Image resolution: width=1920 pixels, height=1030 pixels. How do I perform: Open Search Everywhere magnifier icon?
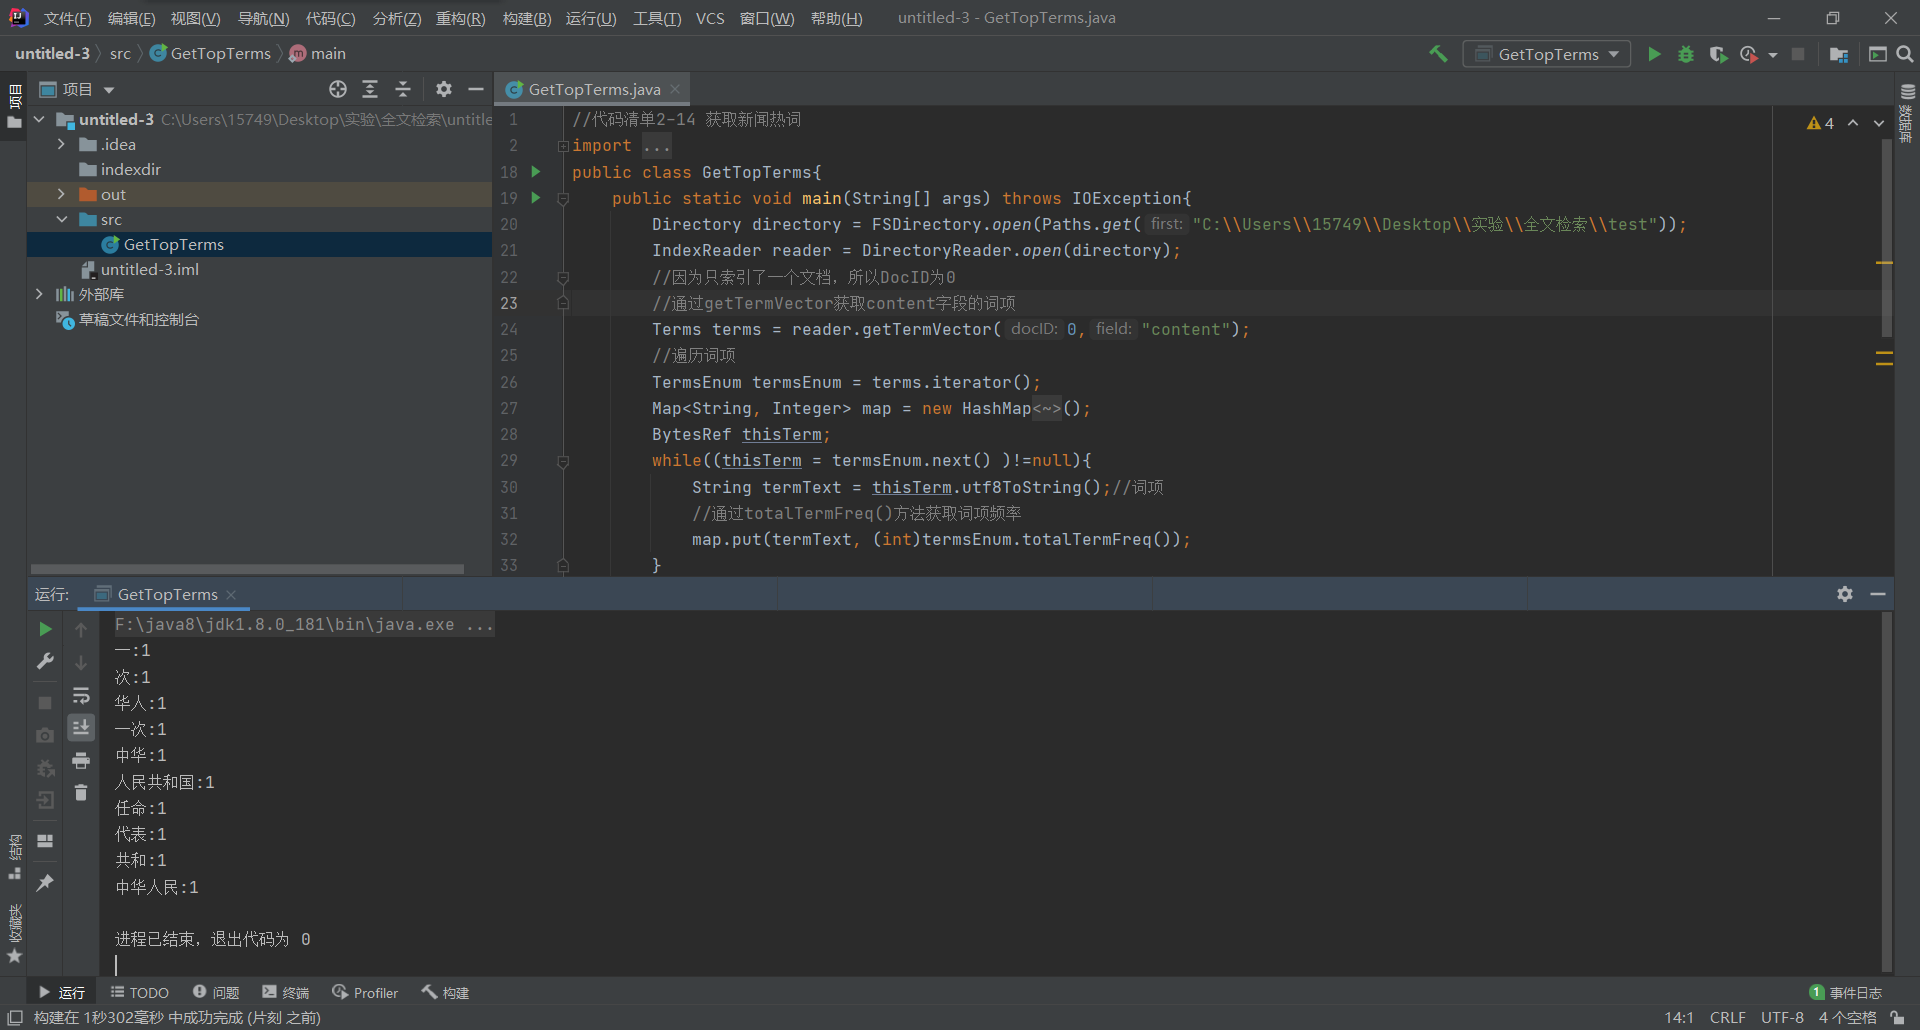(1905, 54)
